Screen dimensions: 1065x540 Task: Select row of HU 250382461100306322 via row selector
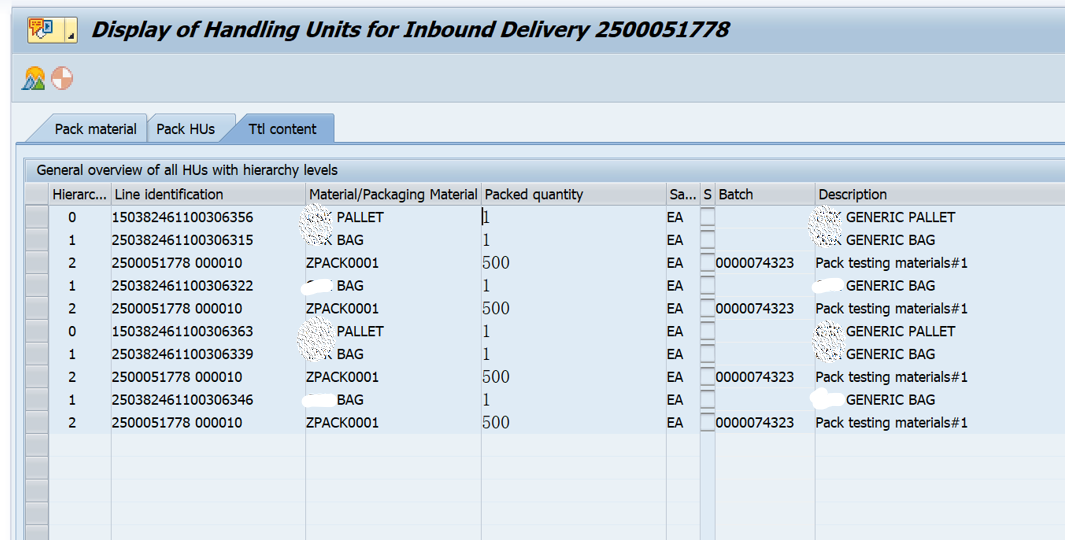37,285
